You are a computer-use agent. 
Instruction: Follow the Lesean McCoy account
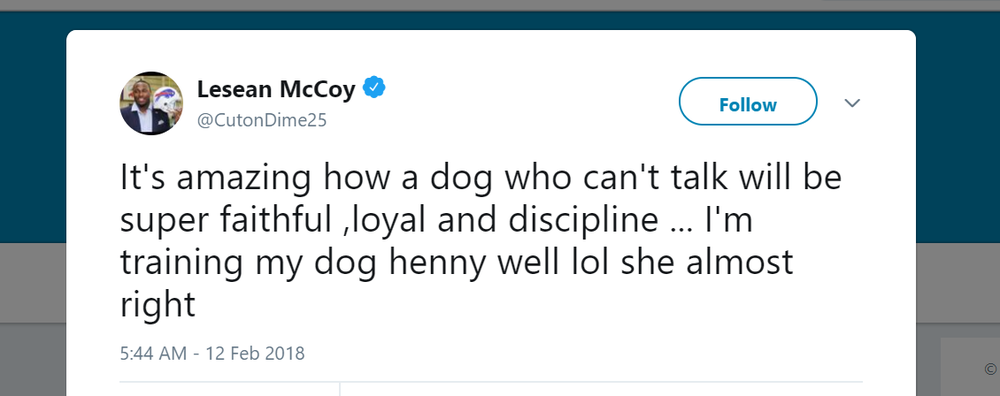click(747, 101)
